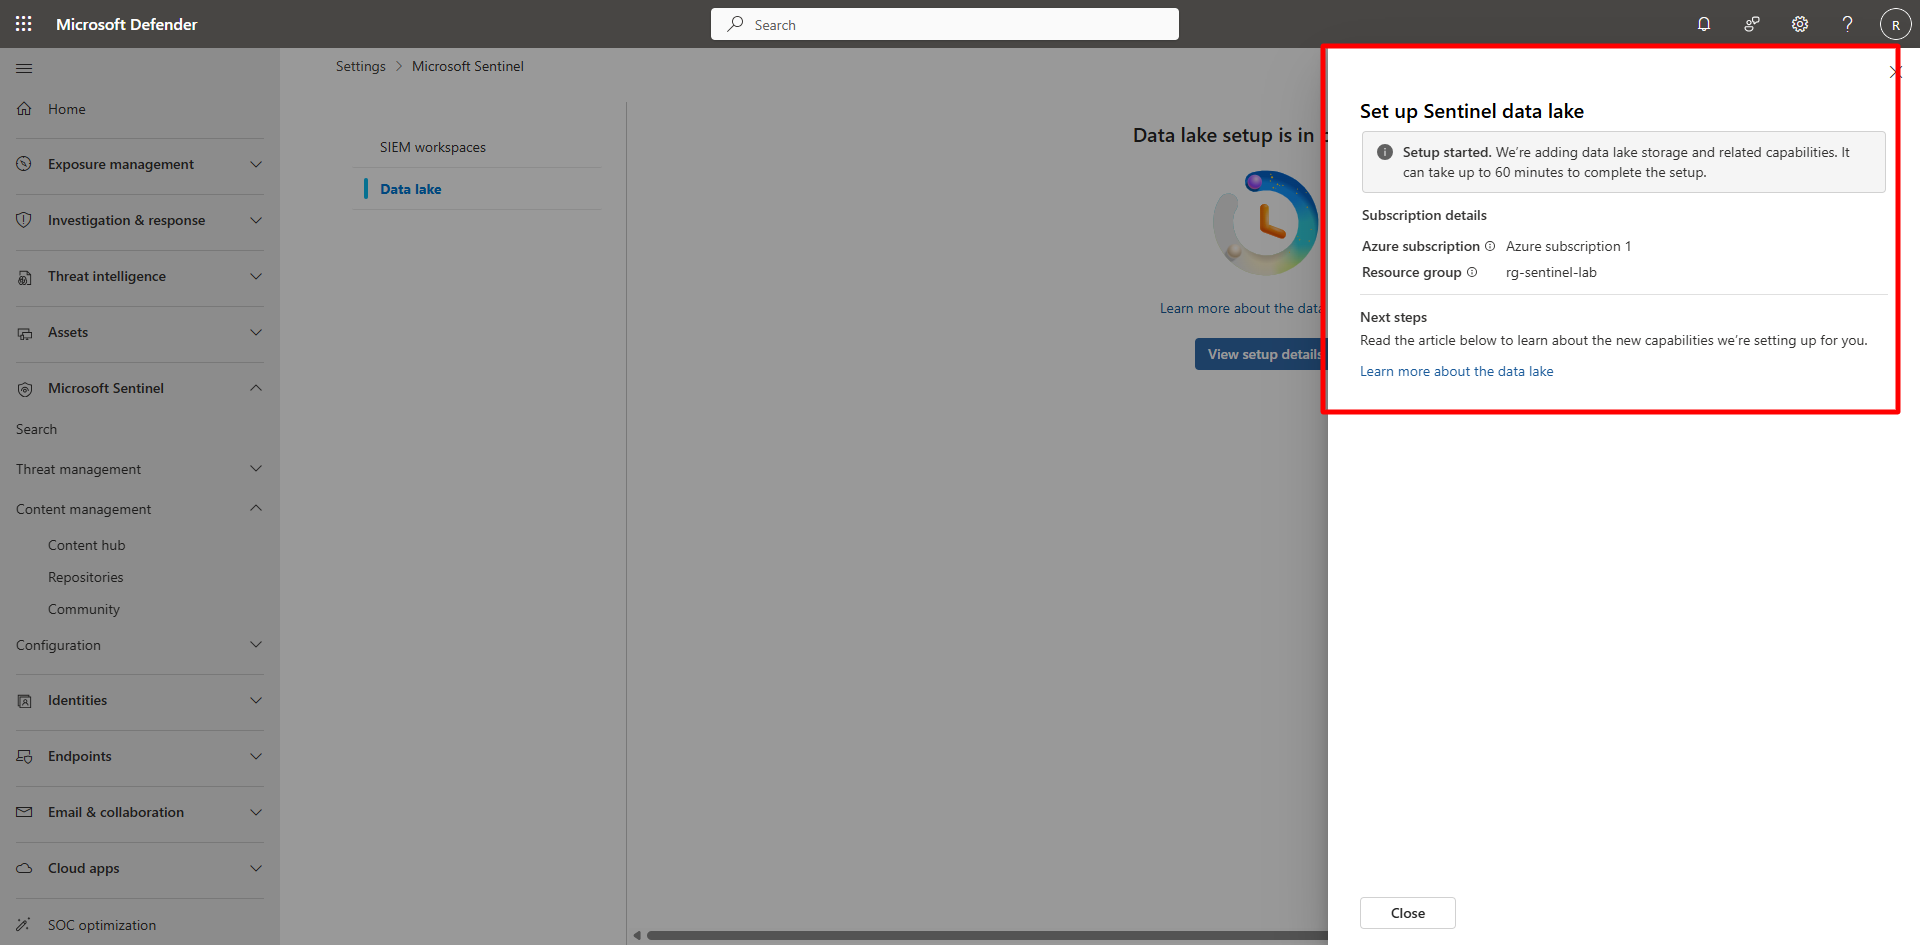1920x945 pixels.
Task: Open Learn more link under setup clock
Action: pyautogui.click(x=1243, y=308)
